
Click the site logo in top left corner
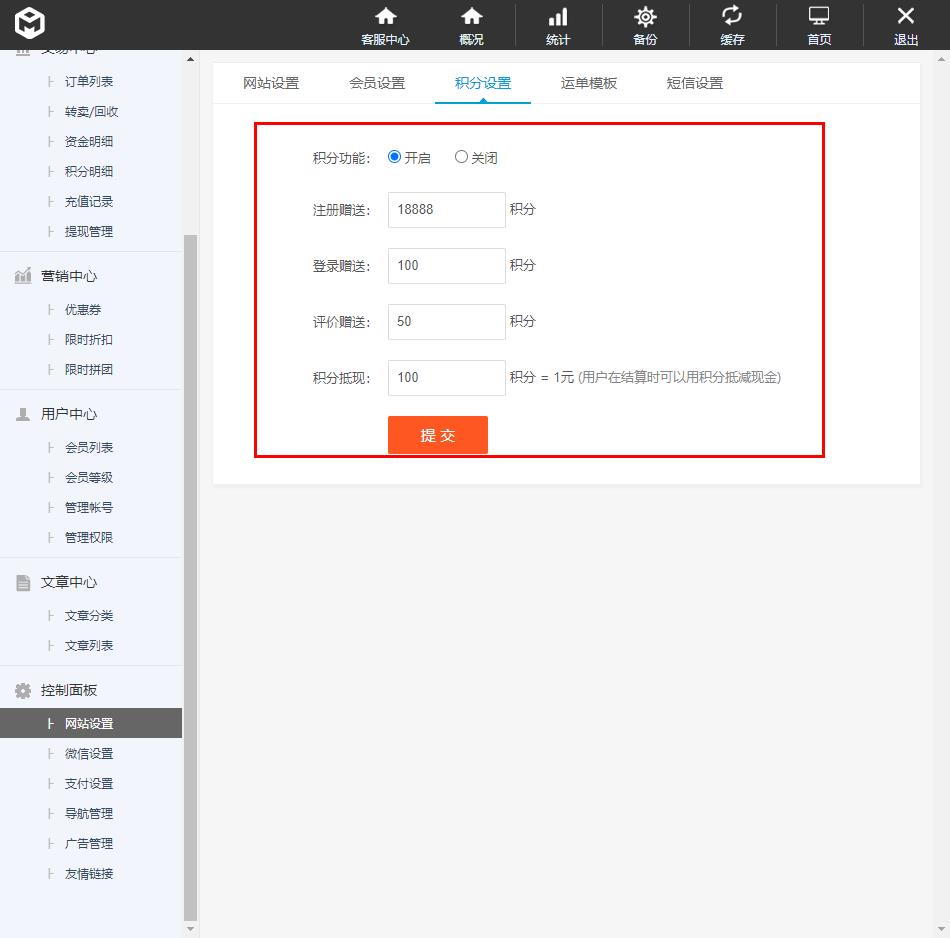(x=29, y=24)
